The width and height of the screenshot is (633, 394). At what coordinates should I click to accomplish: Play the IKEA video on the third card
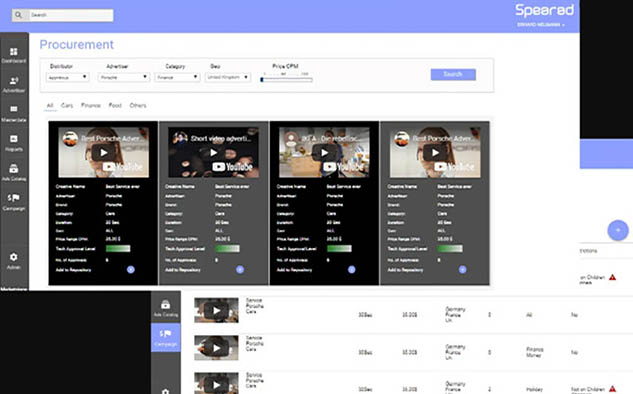tap(324, 153)
